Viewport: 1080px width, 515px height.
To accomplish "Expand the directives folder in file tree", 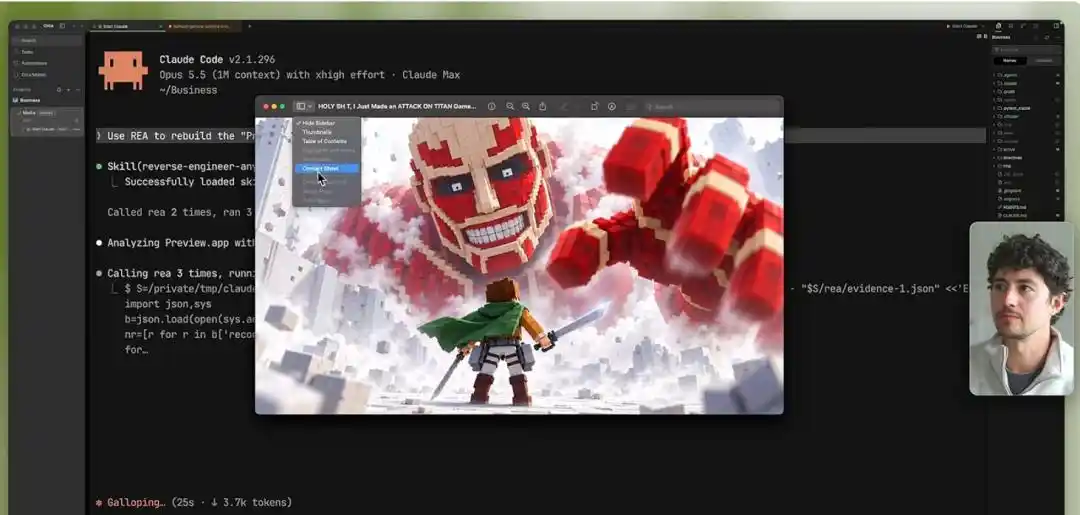I will 1026,158.
